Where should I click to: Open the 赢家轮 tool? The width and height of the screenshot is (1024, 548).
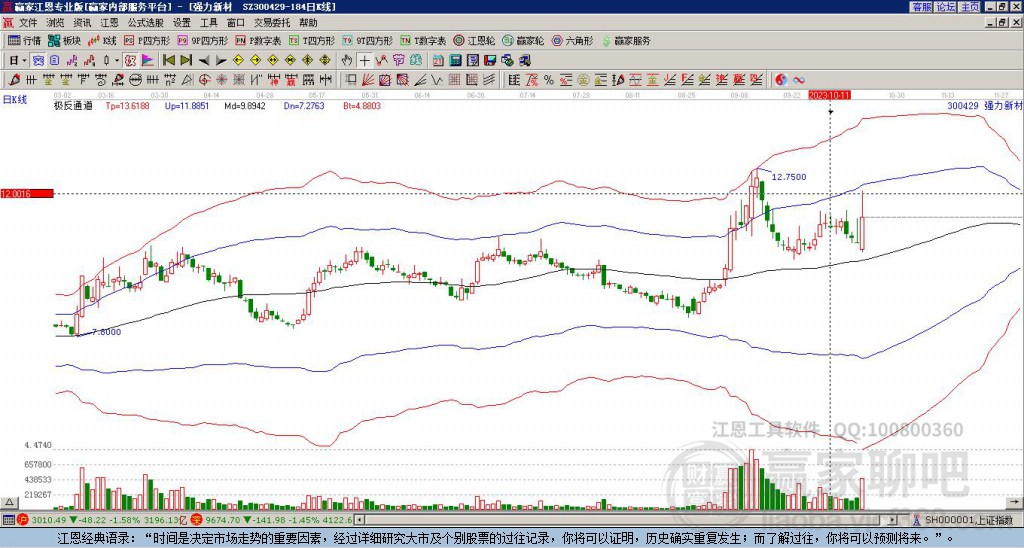click(523, 40)
